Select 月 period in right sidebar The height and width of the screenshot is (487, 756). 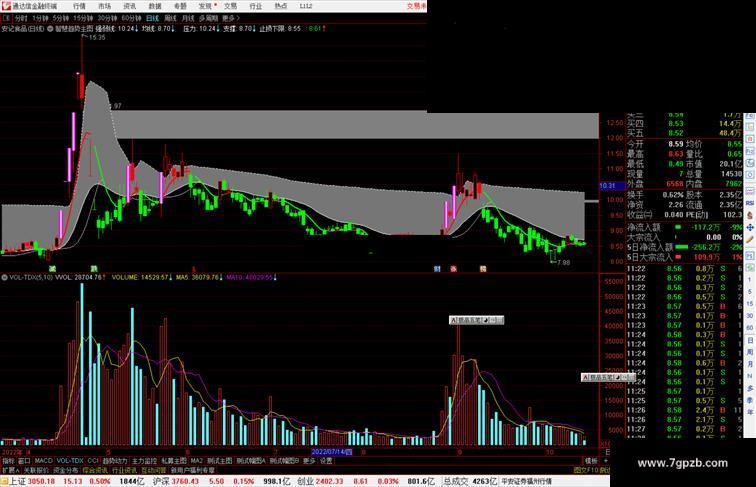[750, 365]
